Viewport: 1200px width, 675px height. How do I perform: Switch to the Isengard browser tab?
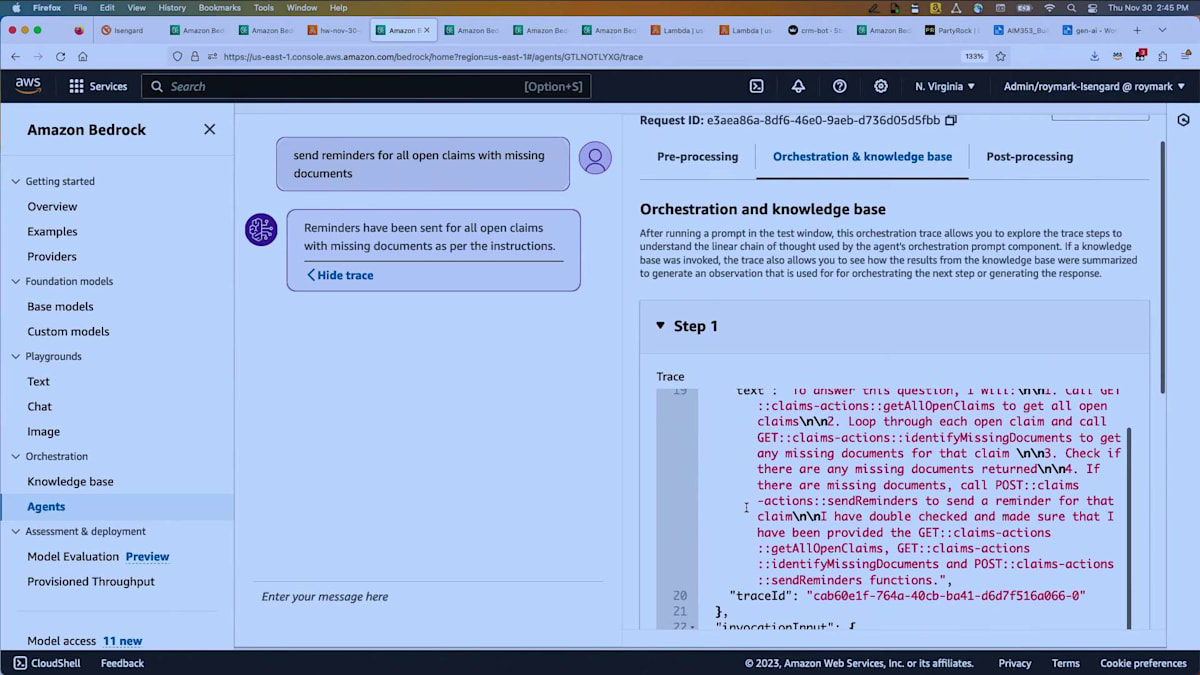129,30
